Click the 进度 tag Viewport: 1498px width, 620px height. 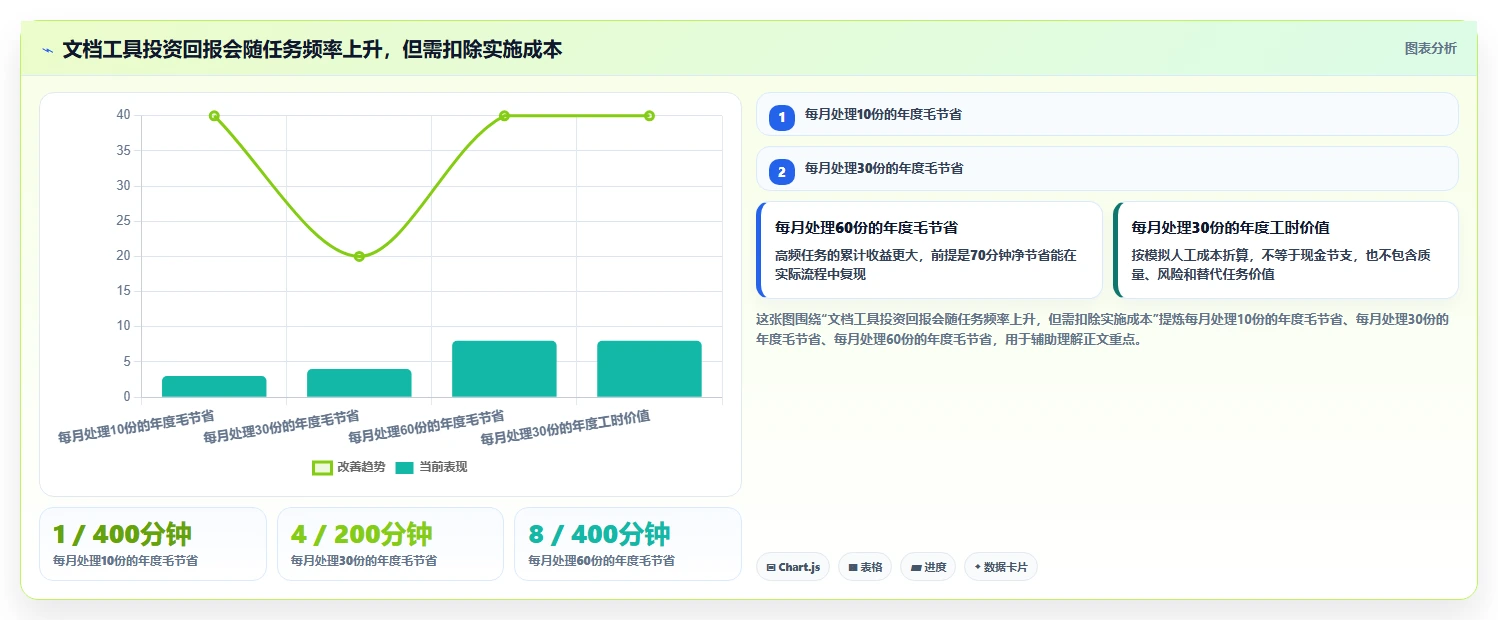928,567
